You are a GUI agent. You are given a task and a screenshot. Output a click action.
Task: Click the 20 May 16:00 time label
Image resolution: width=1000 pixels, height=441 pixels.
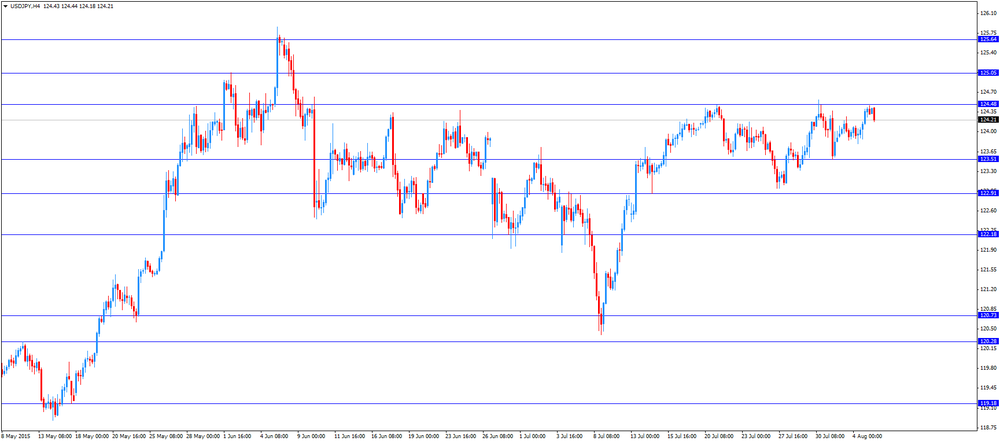[x=128, y=437]
